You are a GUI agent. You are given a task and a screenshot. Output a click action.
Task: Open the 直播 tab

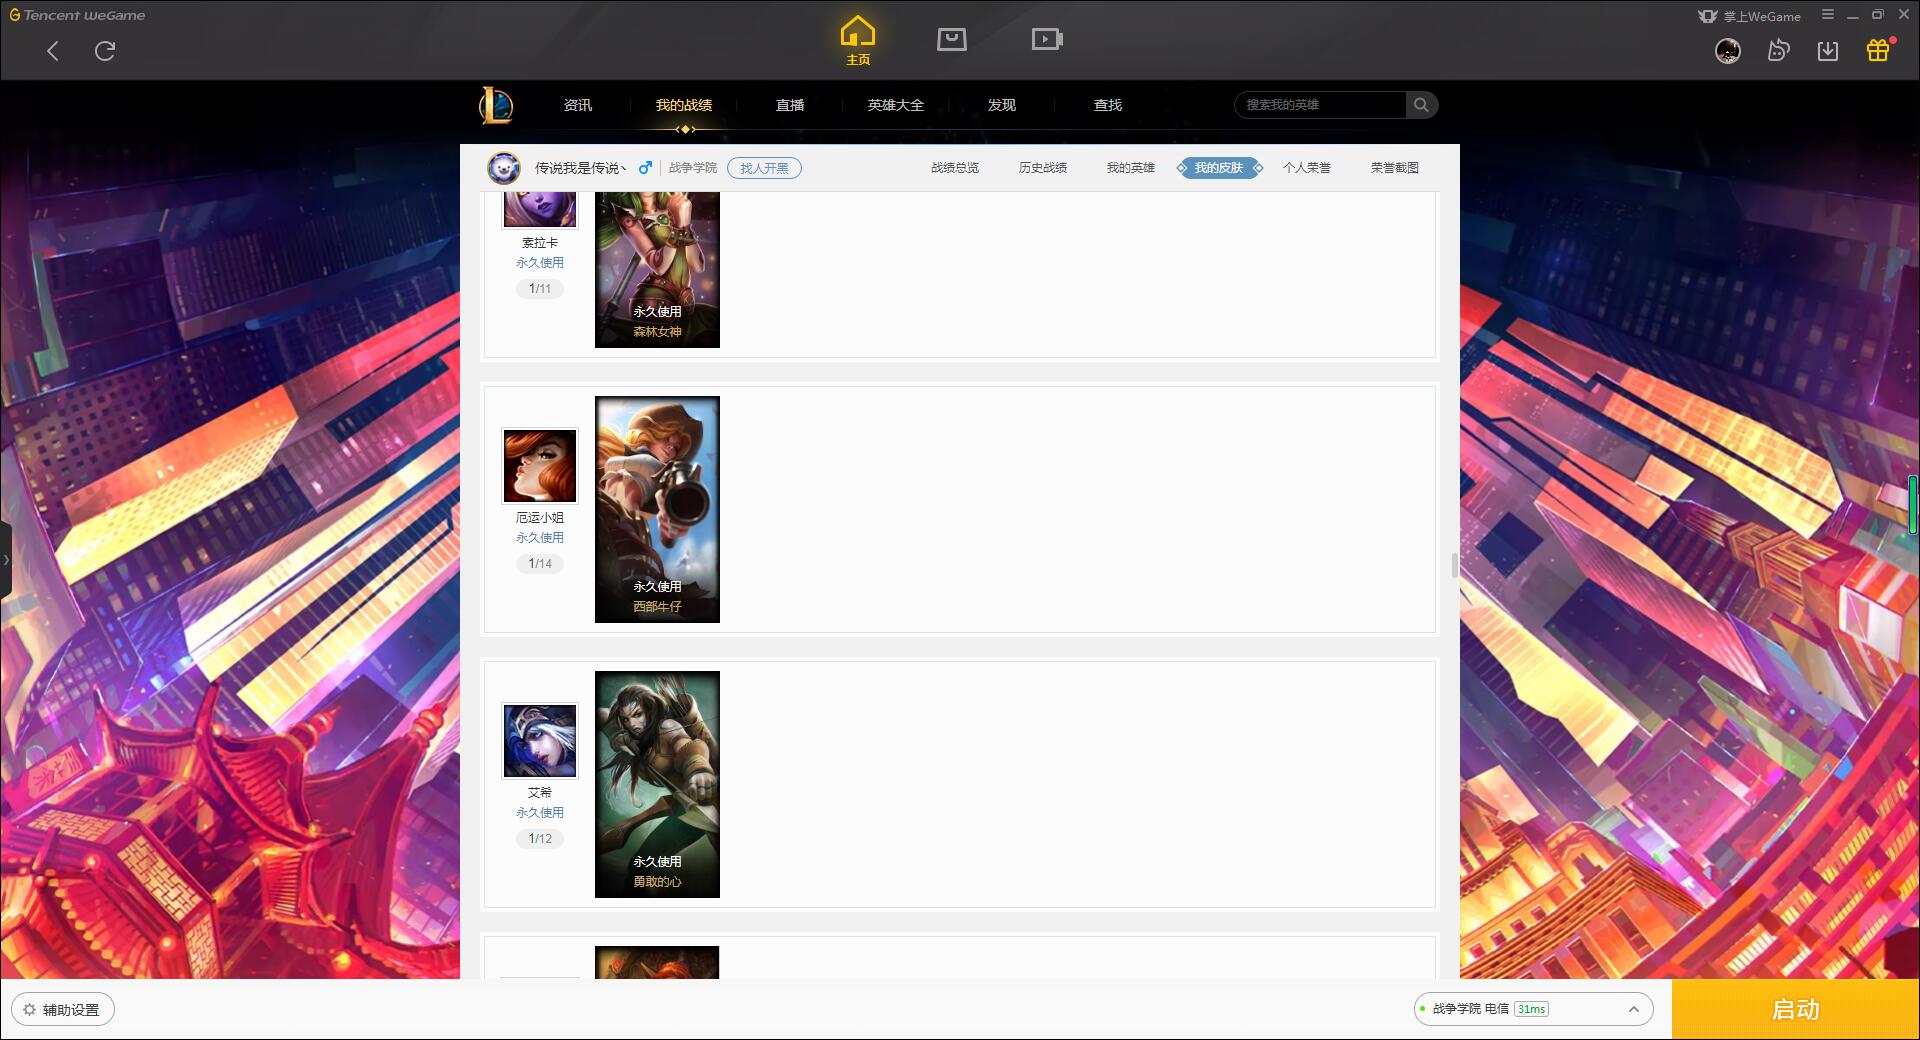[790, 105]
